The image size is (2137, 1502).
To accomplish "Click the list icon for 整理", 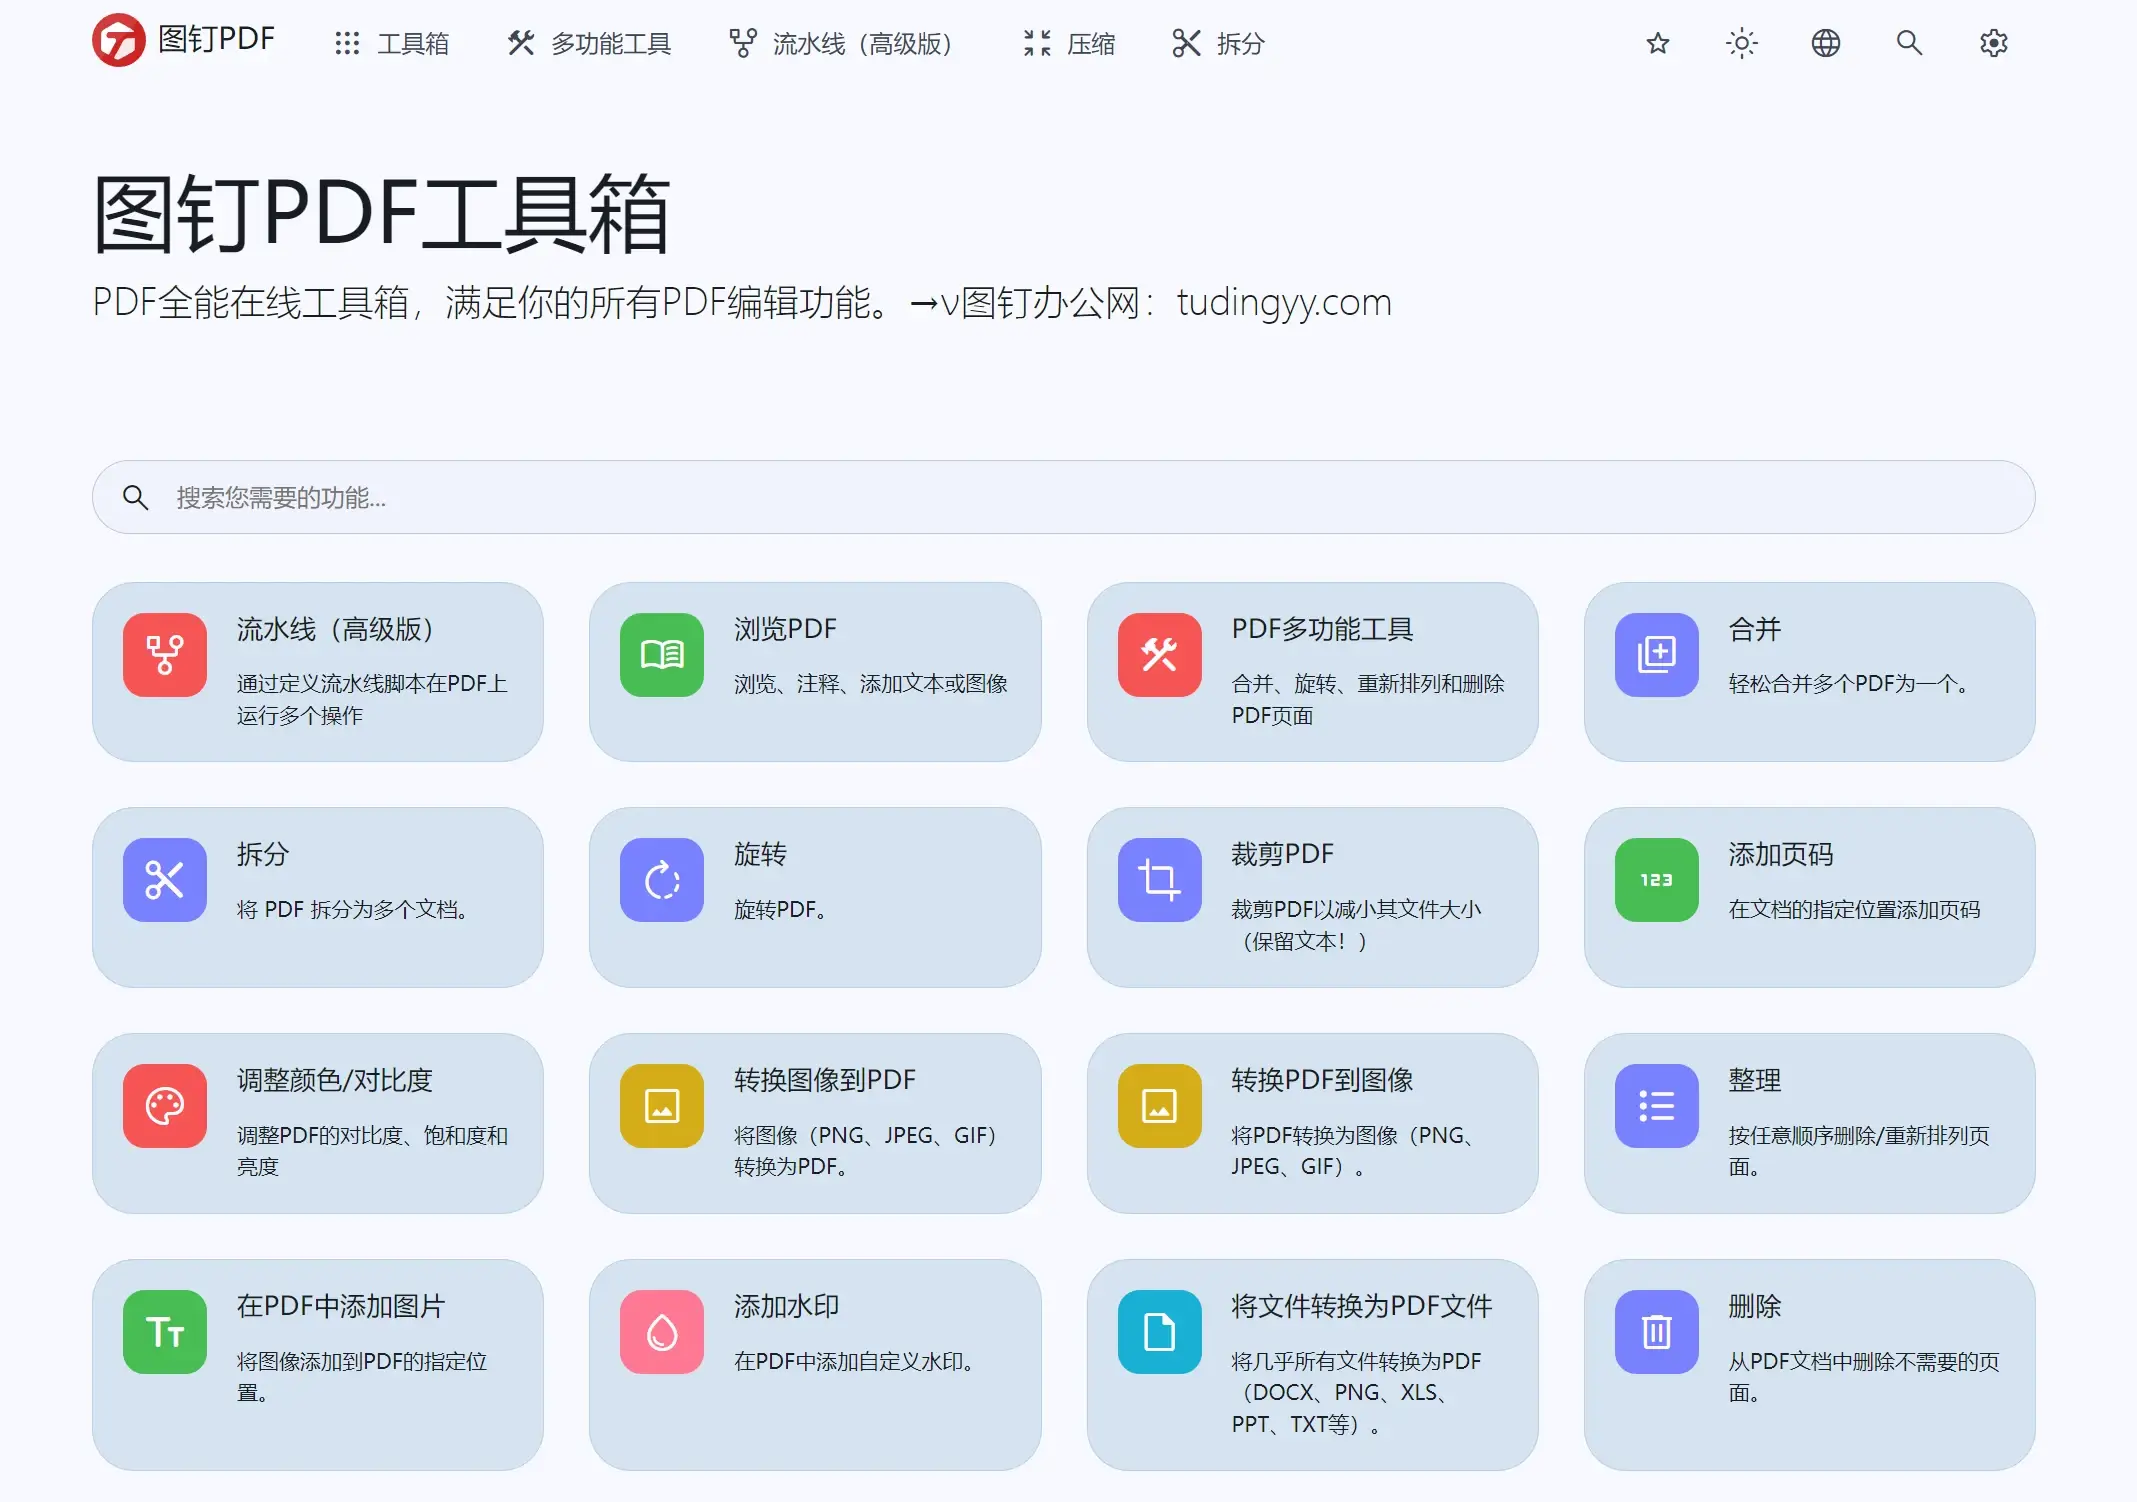I will [1657, 1106].
